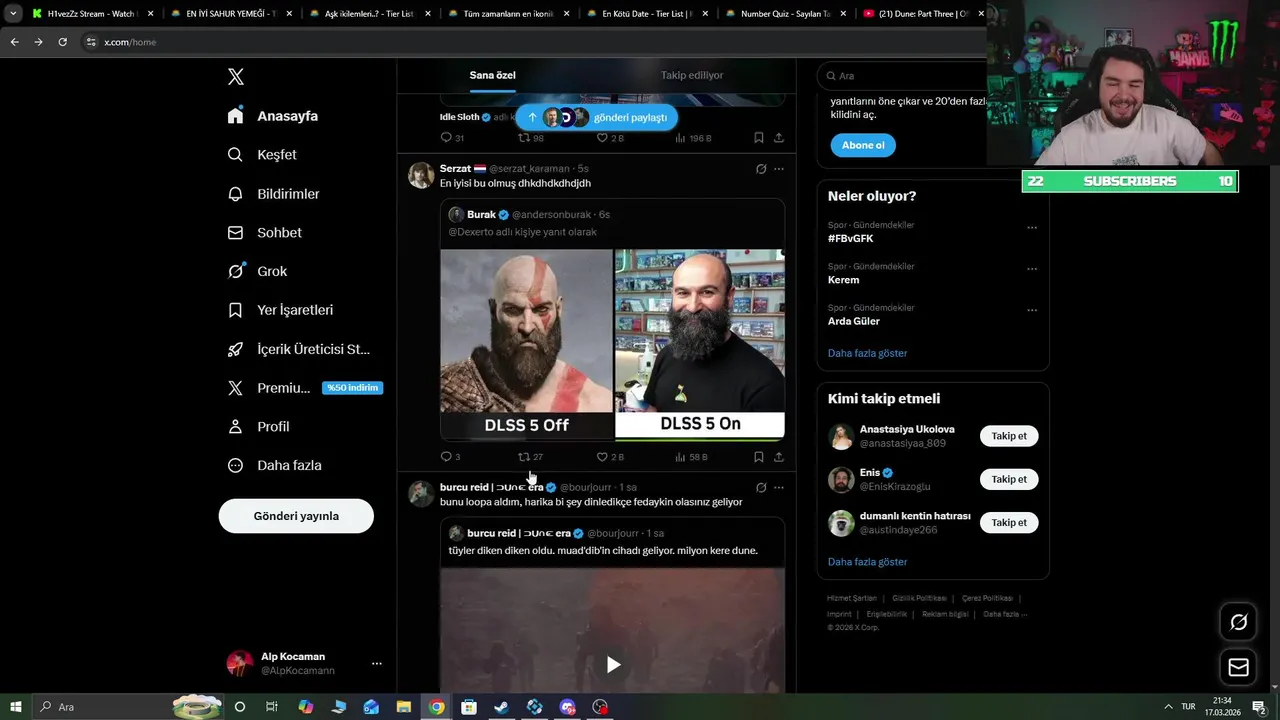Open İçerik Üreticisi Stüdyosu
The height and width of the screenshot is (720, 1280).
pyautogui.click(x=299, y=349)
